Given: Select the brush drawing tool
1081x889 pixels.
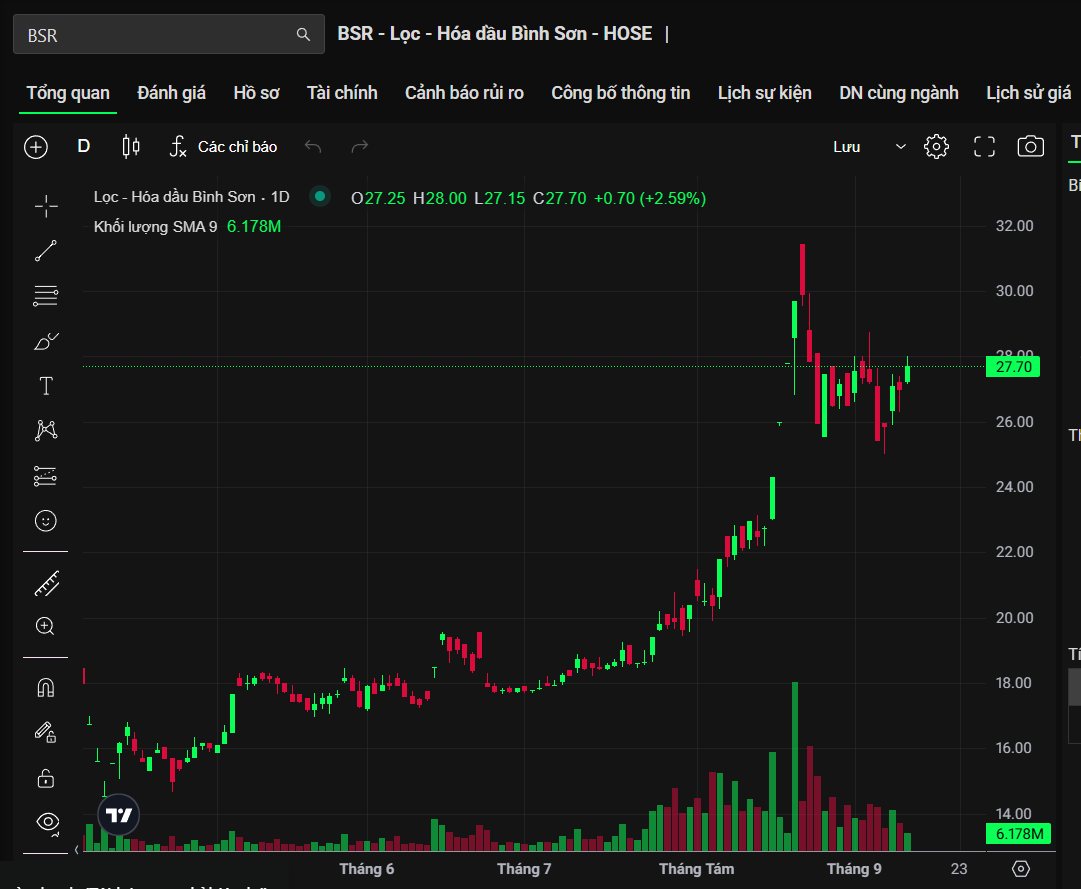Looking at the screenshot, I should pos(46,341).
